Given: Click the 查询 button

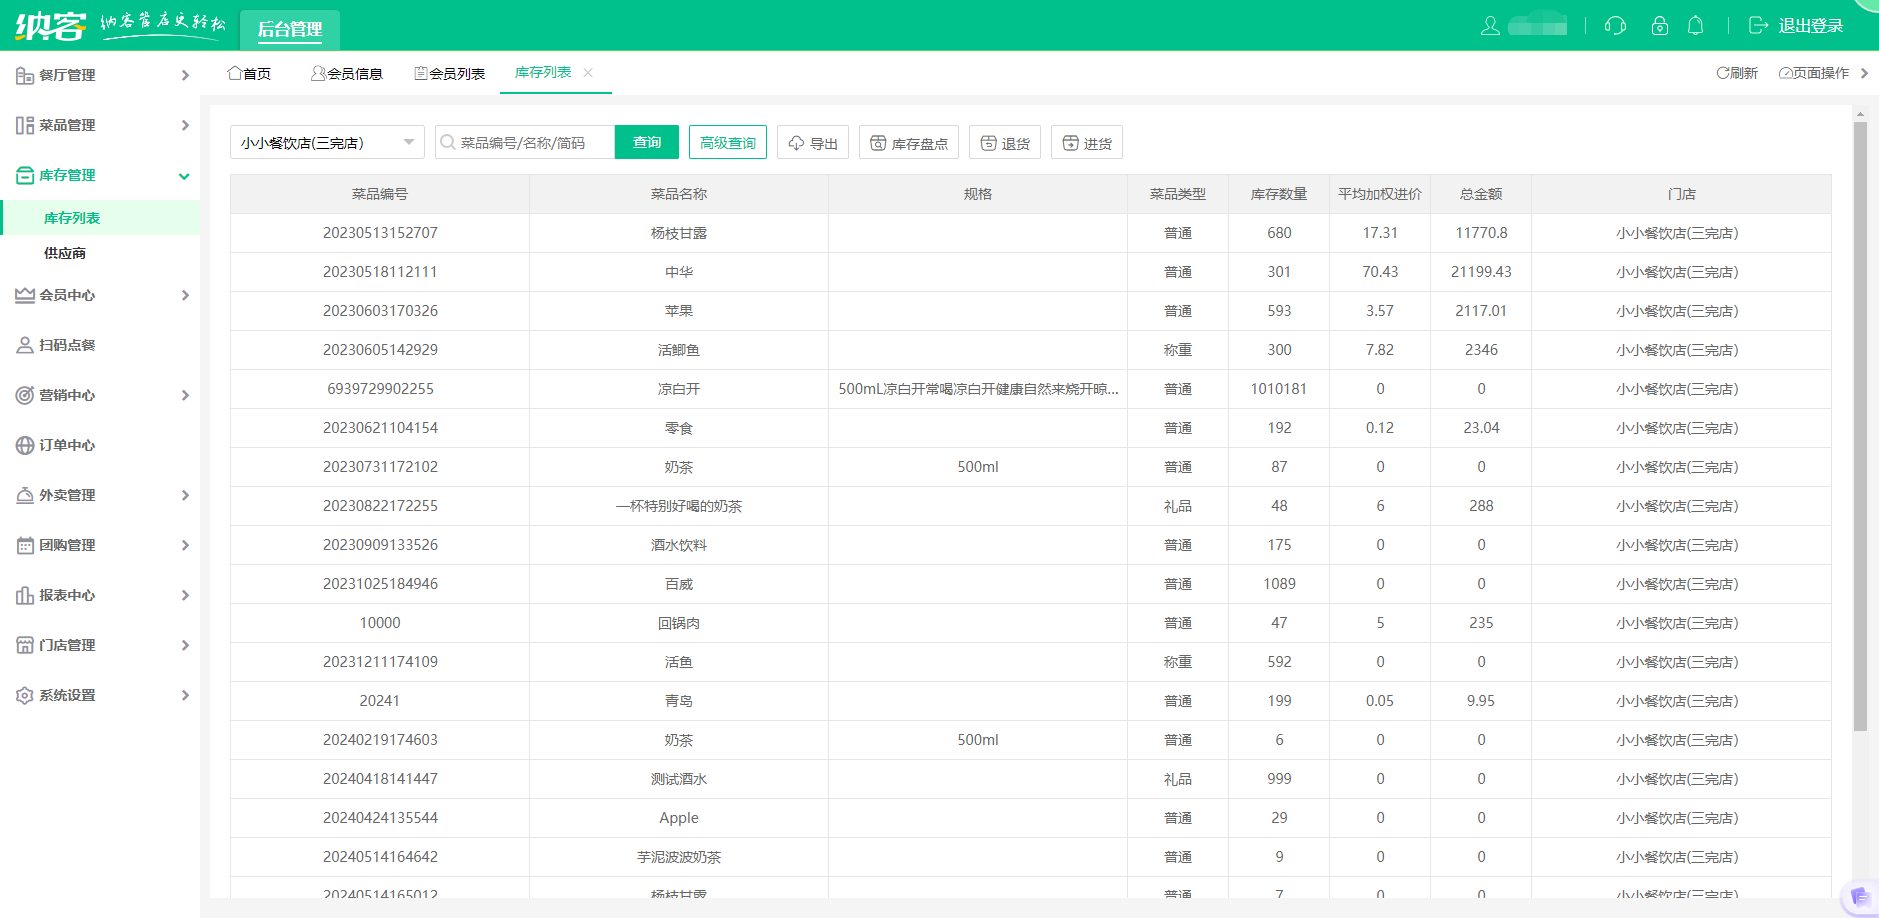Looking at the screenshot, I should coord(647,142).
